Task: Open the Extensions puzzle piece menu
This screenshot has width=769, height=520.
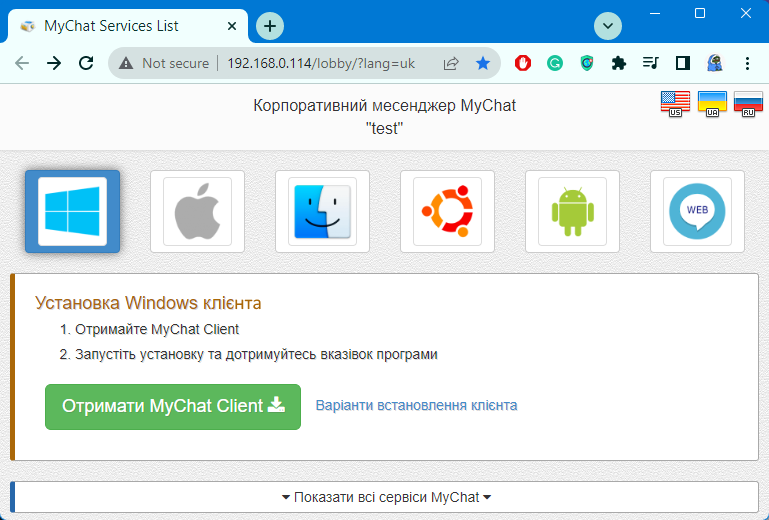Action: (619, 63)
